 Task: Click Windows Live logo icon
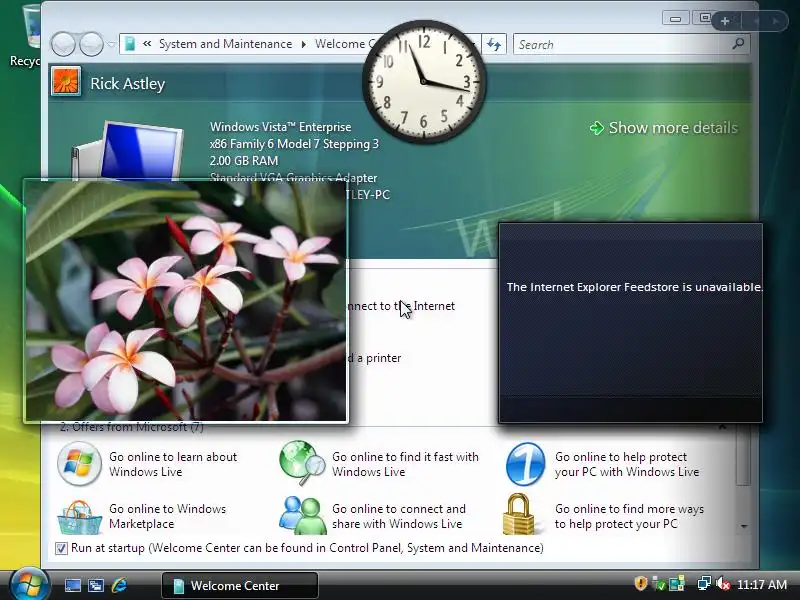coord(79,463)
